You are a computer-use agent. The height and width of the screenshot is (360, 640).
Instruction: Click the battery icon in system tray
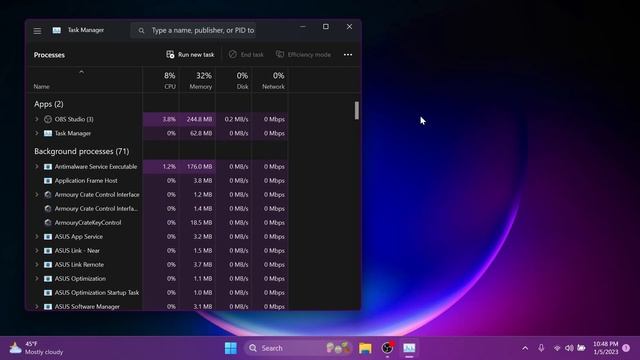coord(581,348)
